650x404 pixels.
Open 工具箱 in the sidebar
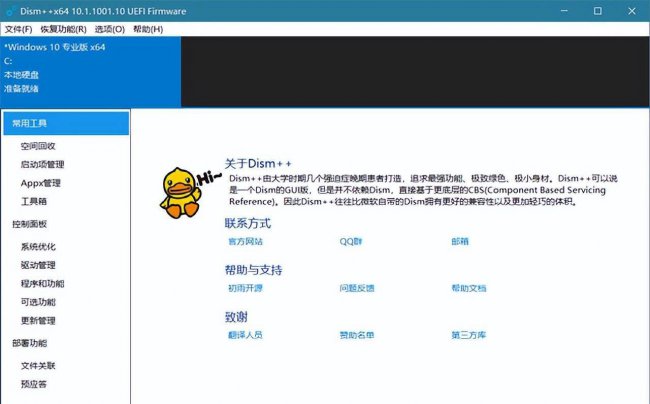point(34,201)
